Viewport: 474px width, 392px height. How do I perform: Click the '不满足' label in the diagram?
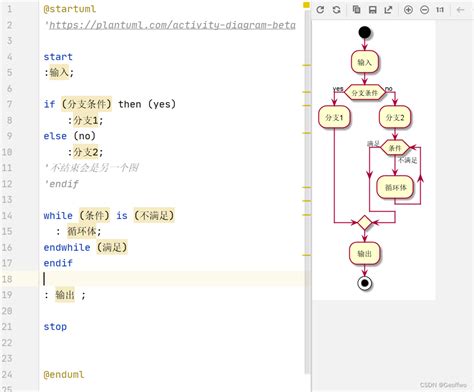[x=408, y=160]
